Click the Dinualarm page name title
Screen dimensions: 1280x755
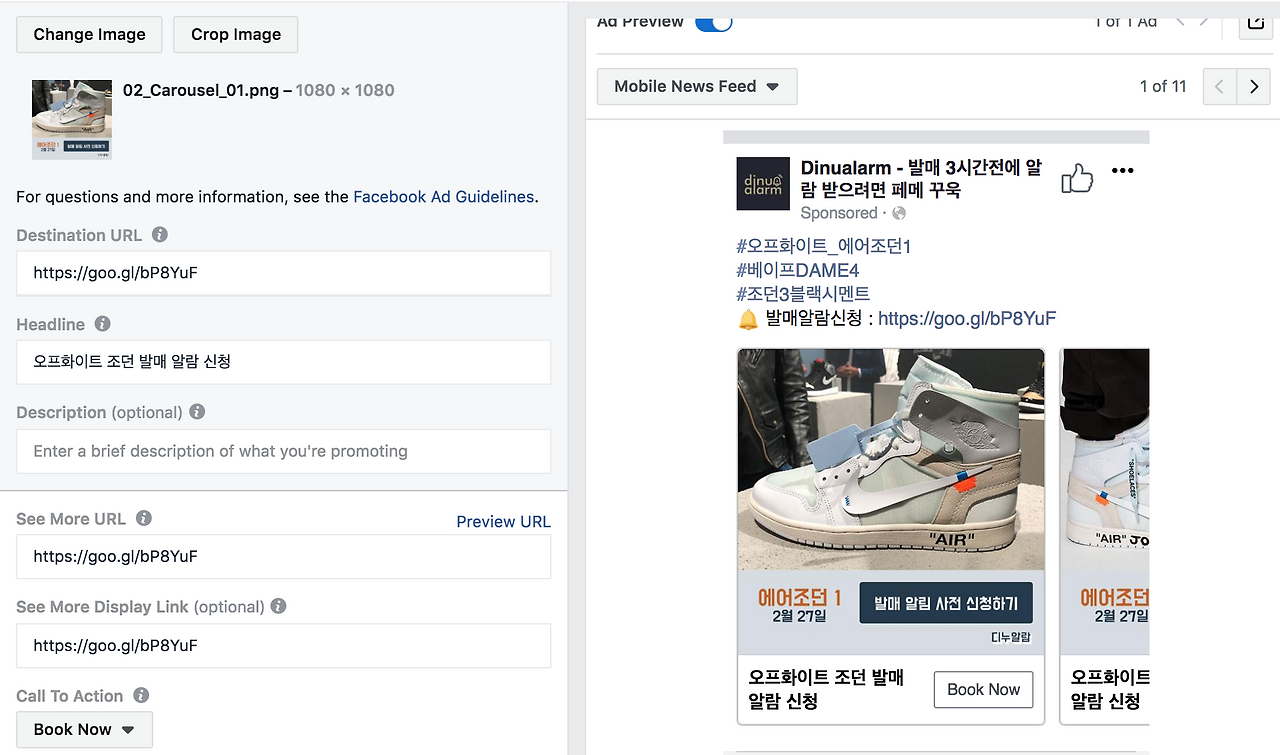(921, 178)
